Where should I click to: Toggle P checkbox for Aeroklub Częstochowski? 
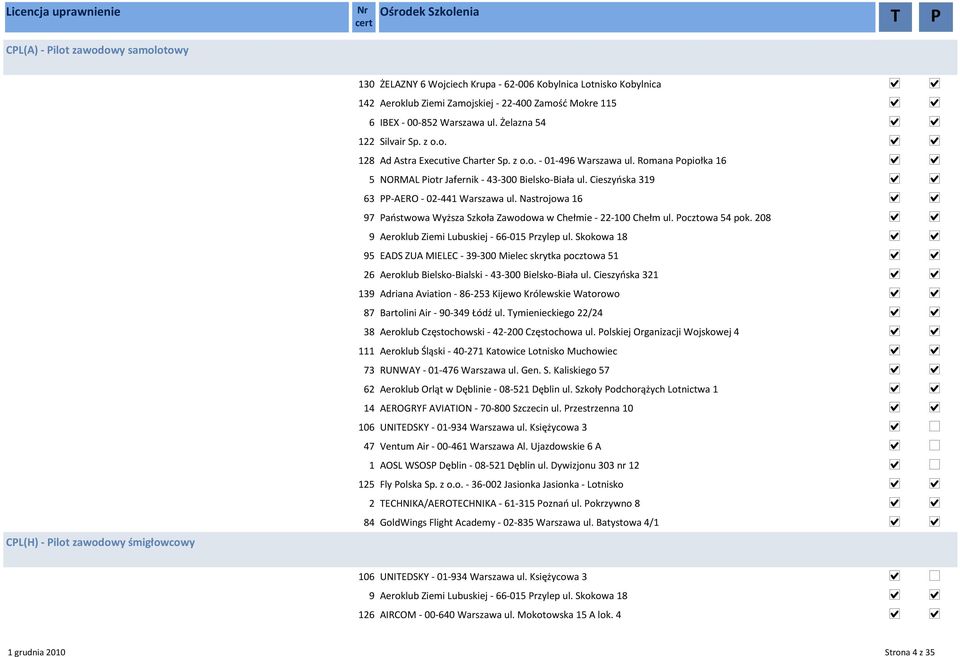(934, 331)
